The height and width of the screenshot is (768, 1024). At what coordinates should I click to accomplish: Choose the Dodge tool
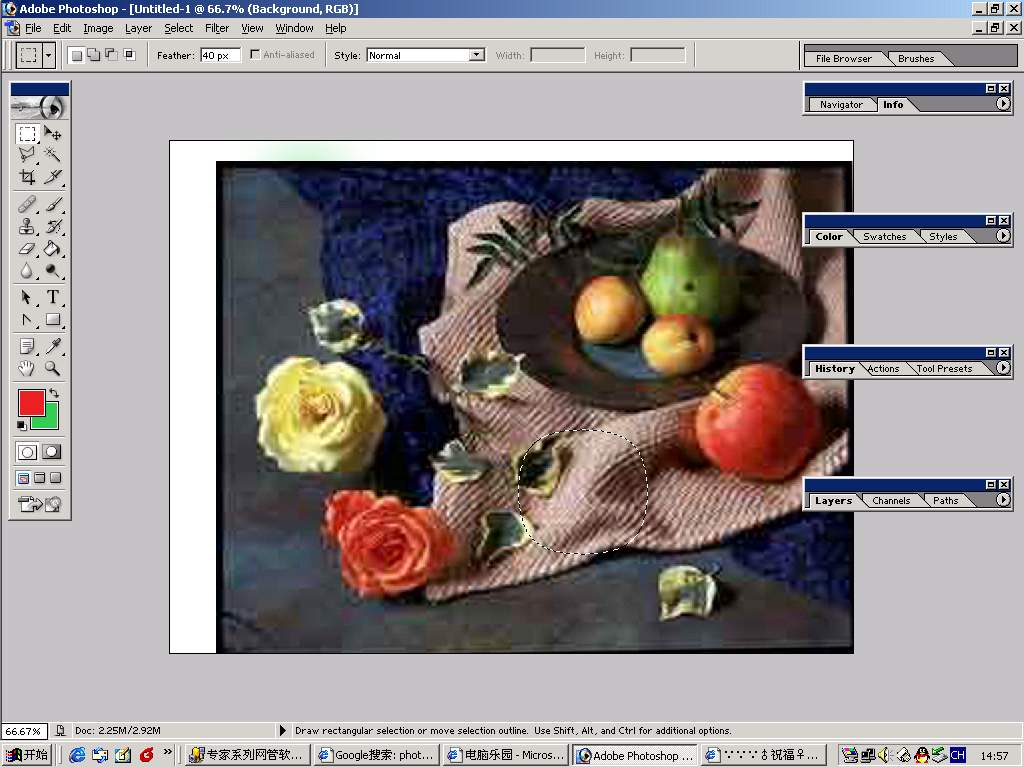(53, 270)
